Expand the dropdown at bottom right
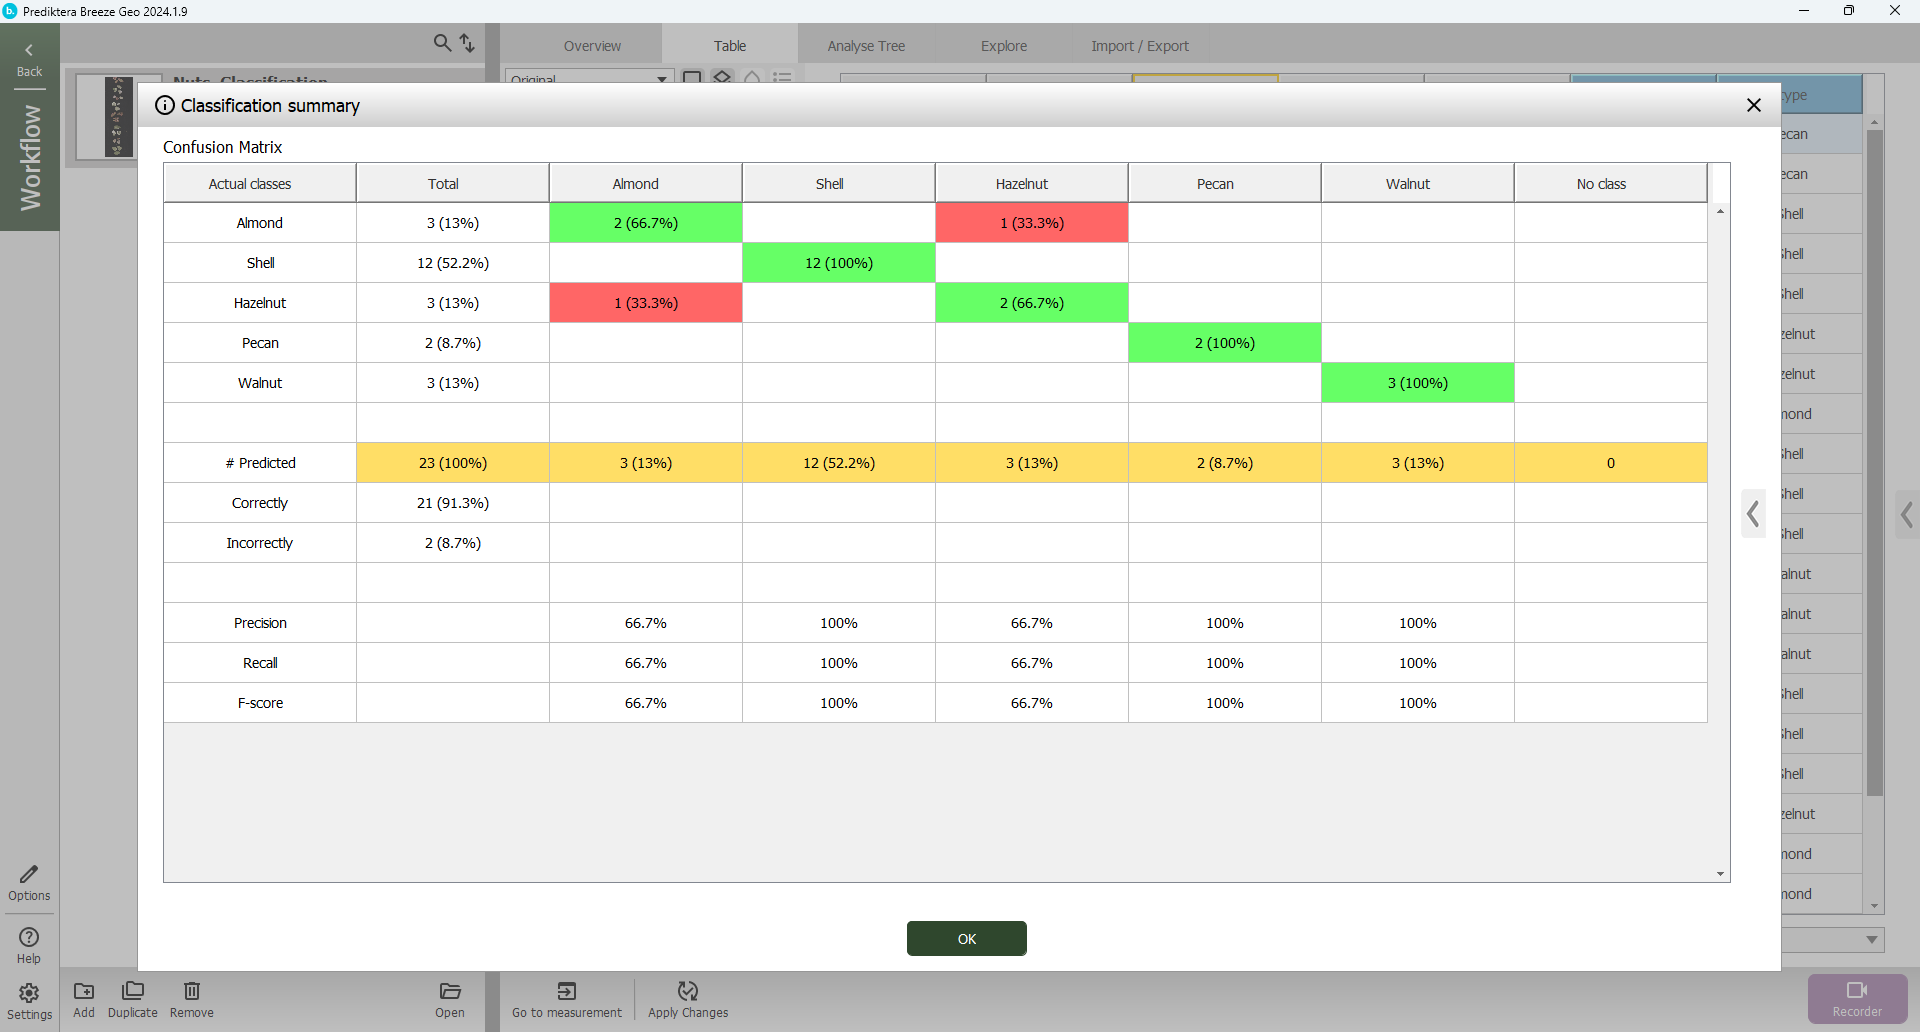The height and width of the screenshot is (1032, 1920). (1871, 940)
